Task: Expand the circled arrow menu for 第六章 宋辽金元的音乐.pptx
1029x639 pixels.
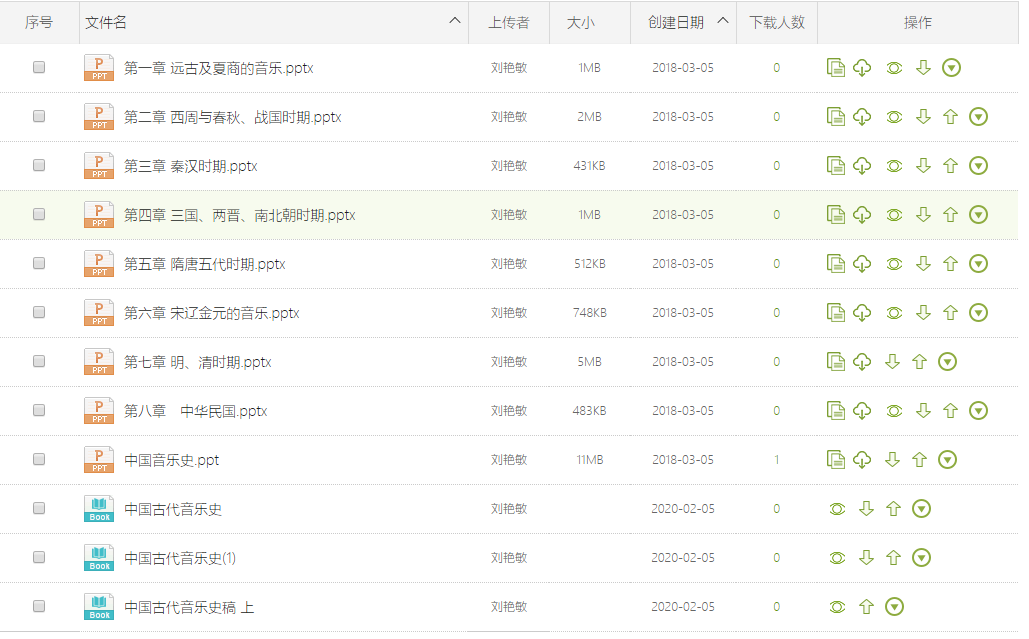Action: pos(979,313)
